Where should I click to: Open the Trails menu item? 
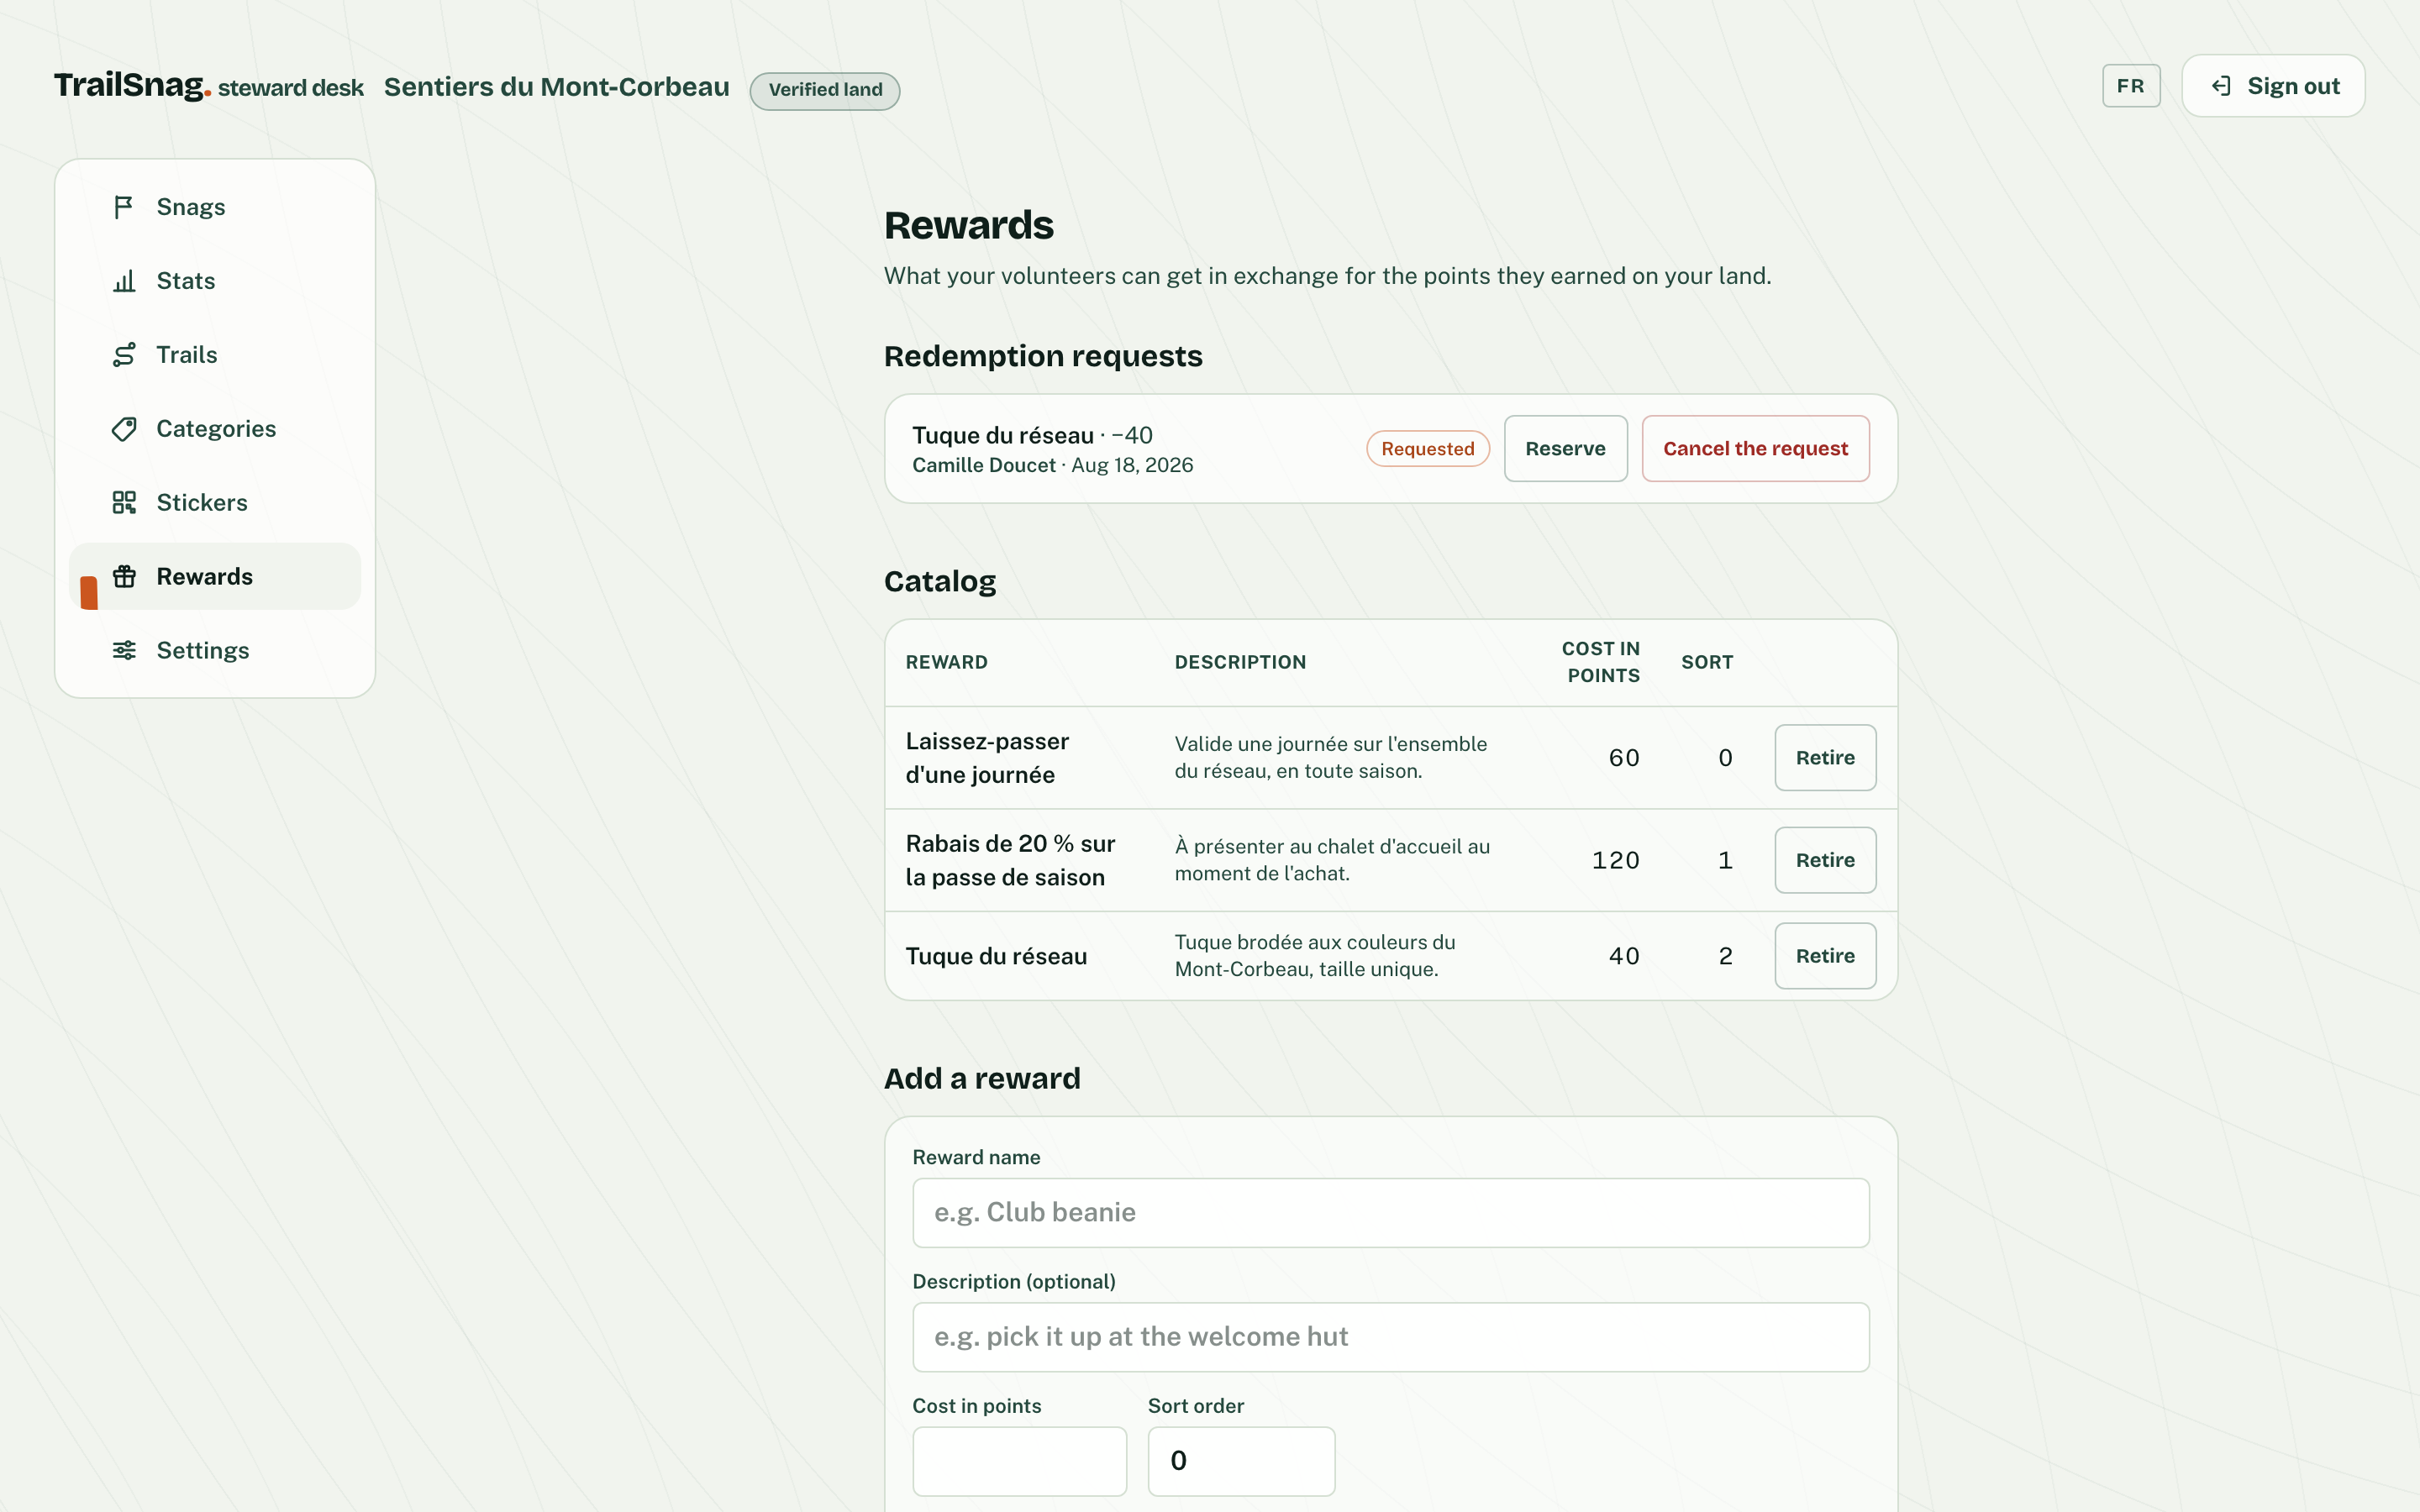click(215, 355)
